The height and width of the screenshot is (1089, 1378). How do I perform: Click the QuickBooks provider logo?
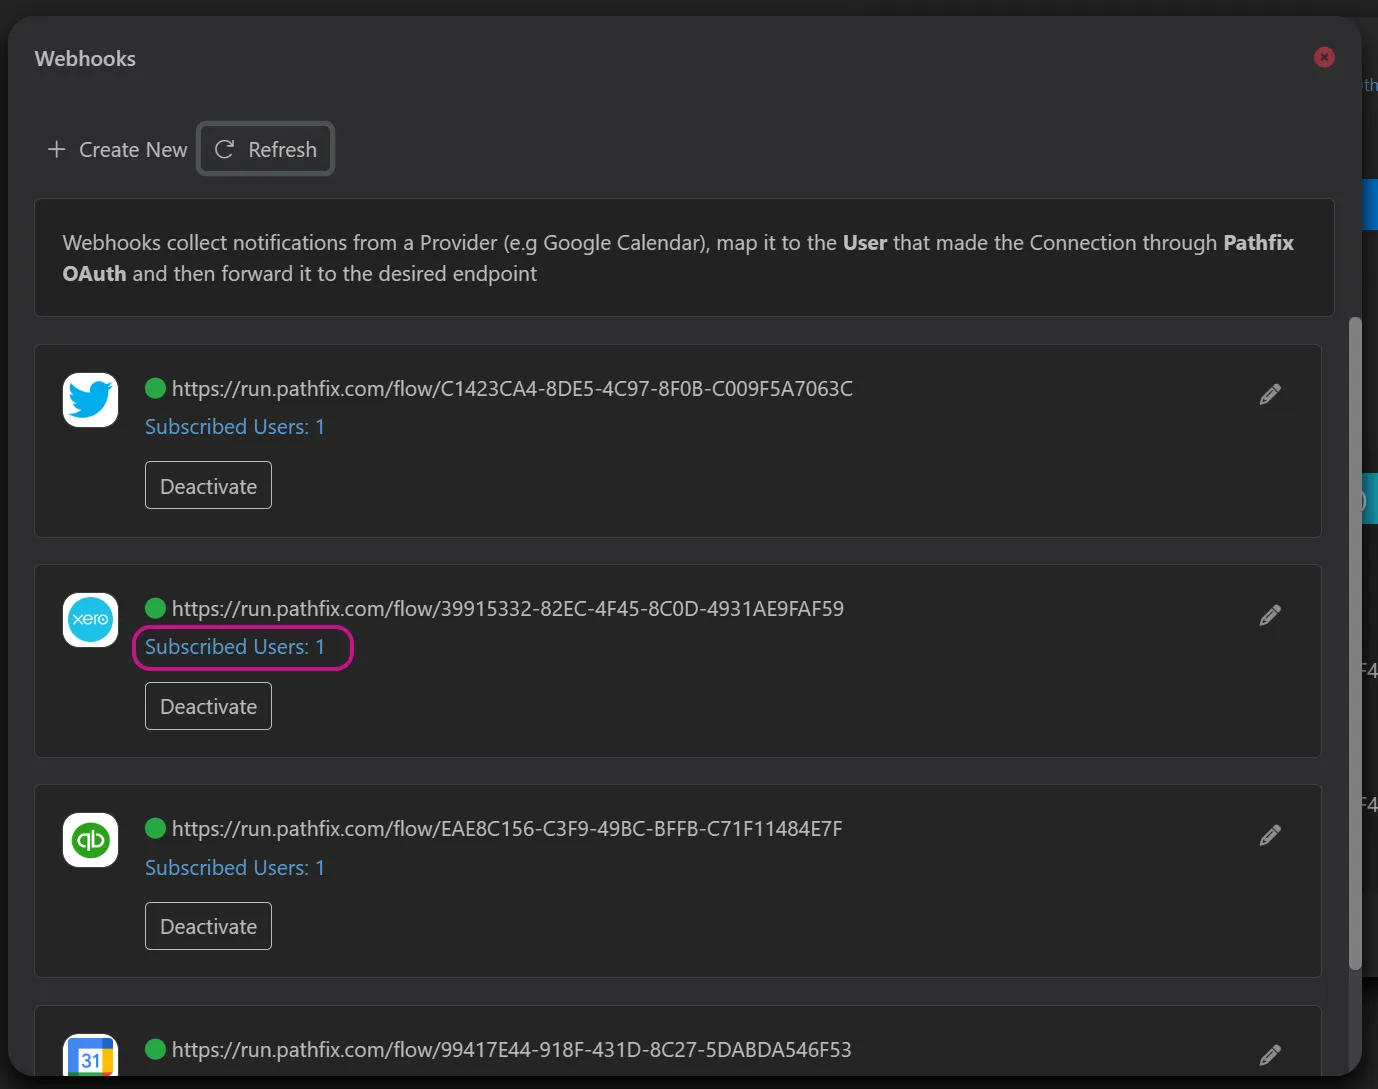tap(91, 840)
